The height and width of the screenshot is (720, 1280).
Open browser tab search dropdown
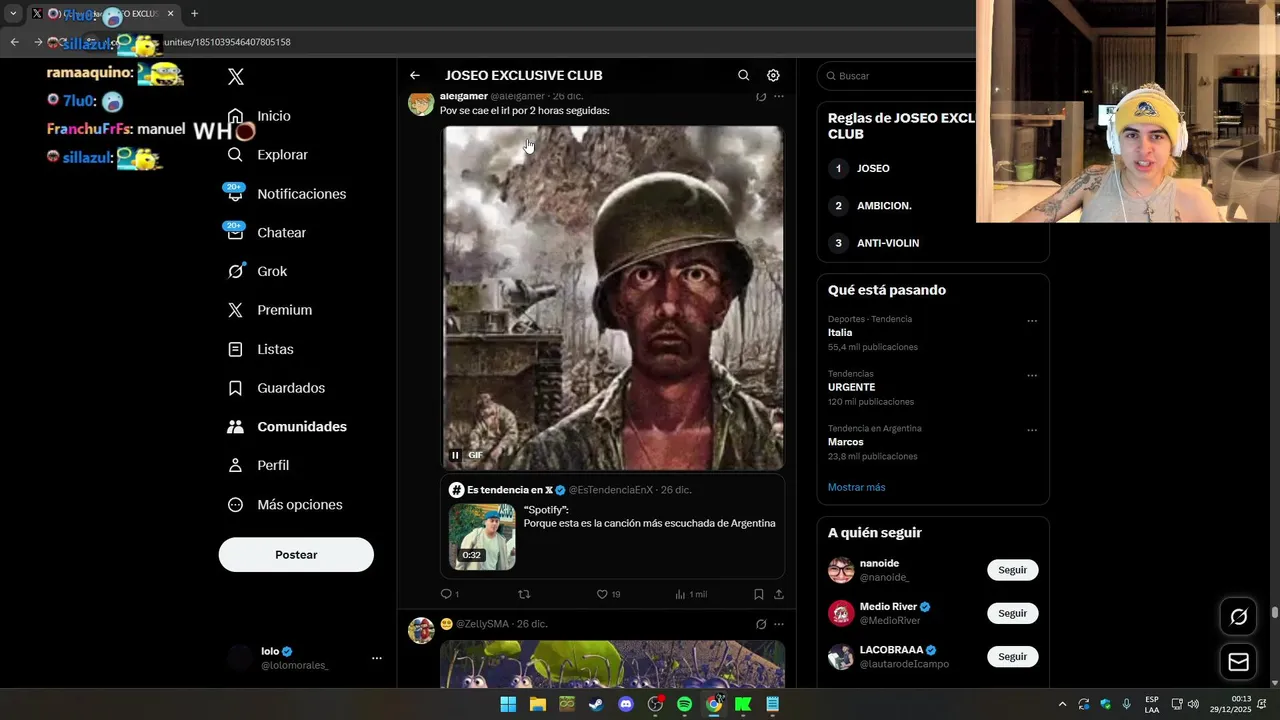pyautogui.click(x=13, y=14)
